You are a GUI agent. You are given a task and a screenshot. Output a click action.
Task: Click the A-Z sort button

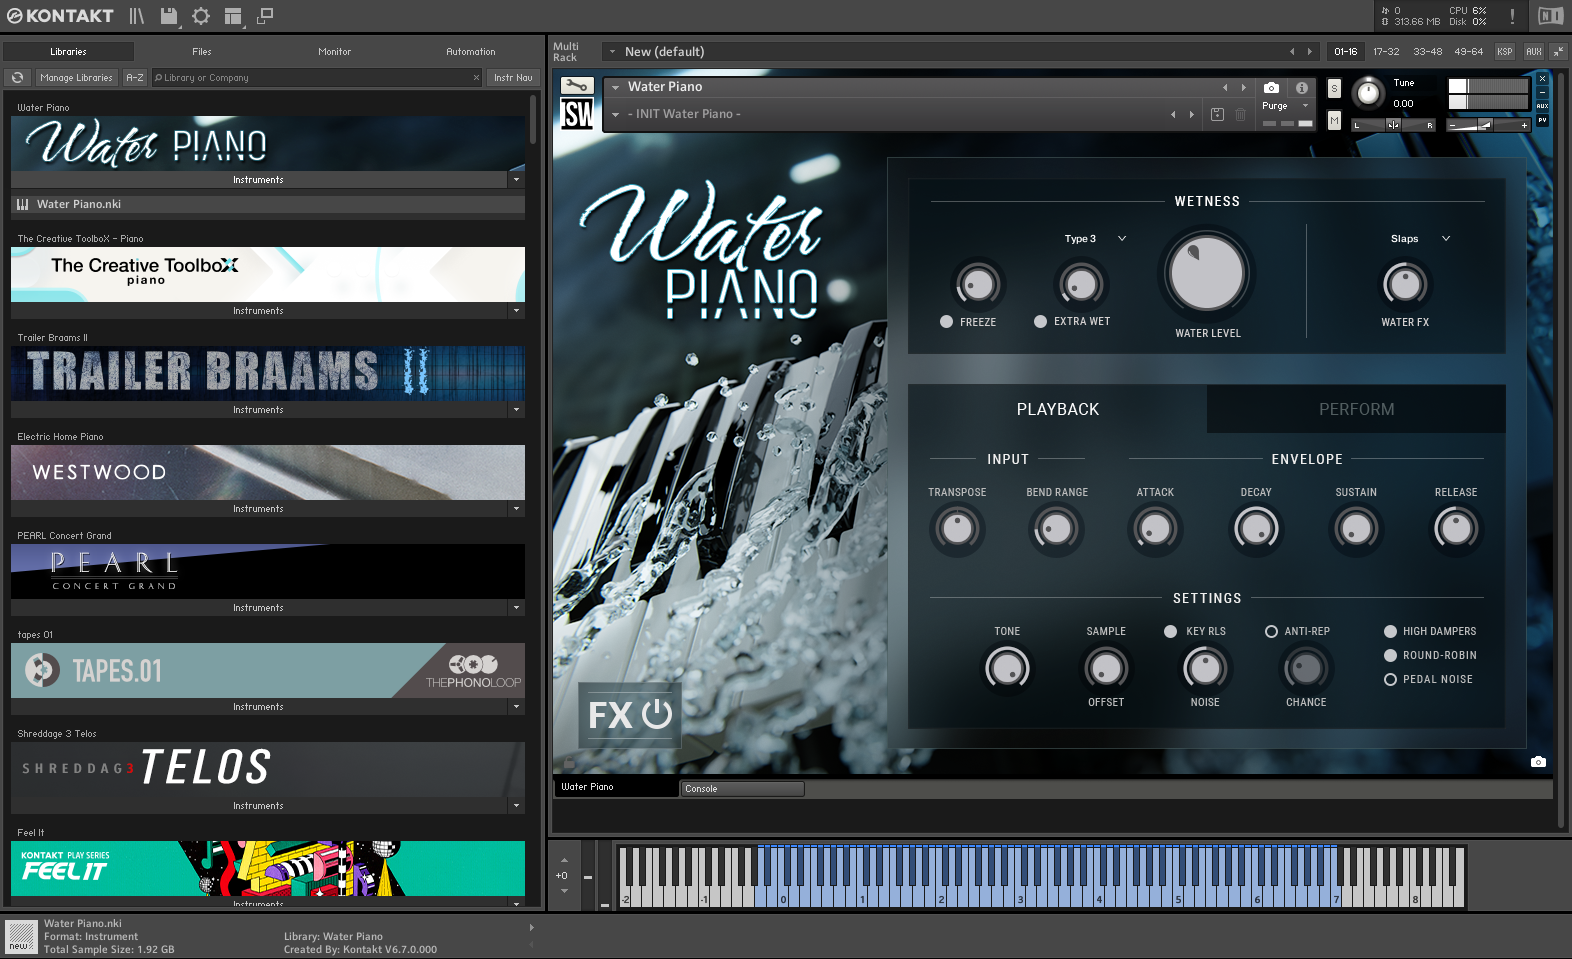[x=135, y=77]
